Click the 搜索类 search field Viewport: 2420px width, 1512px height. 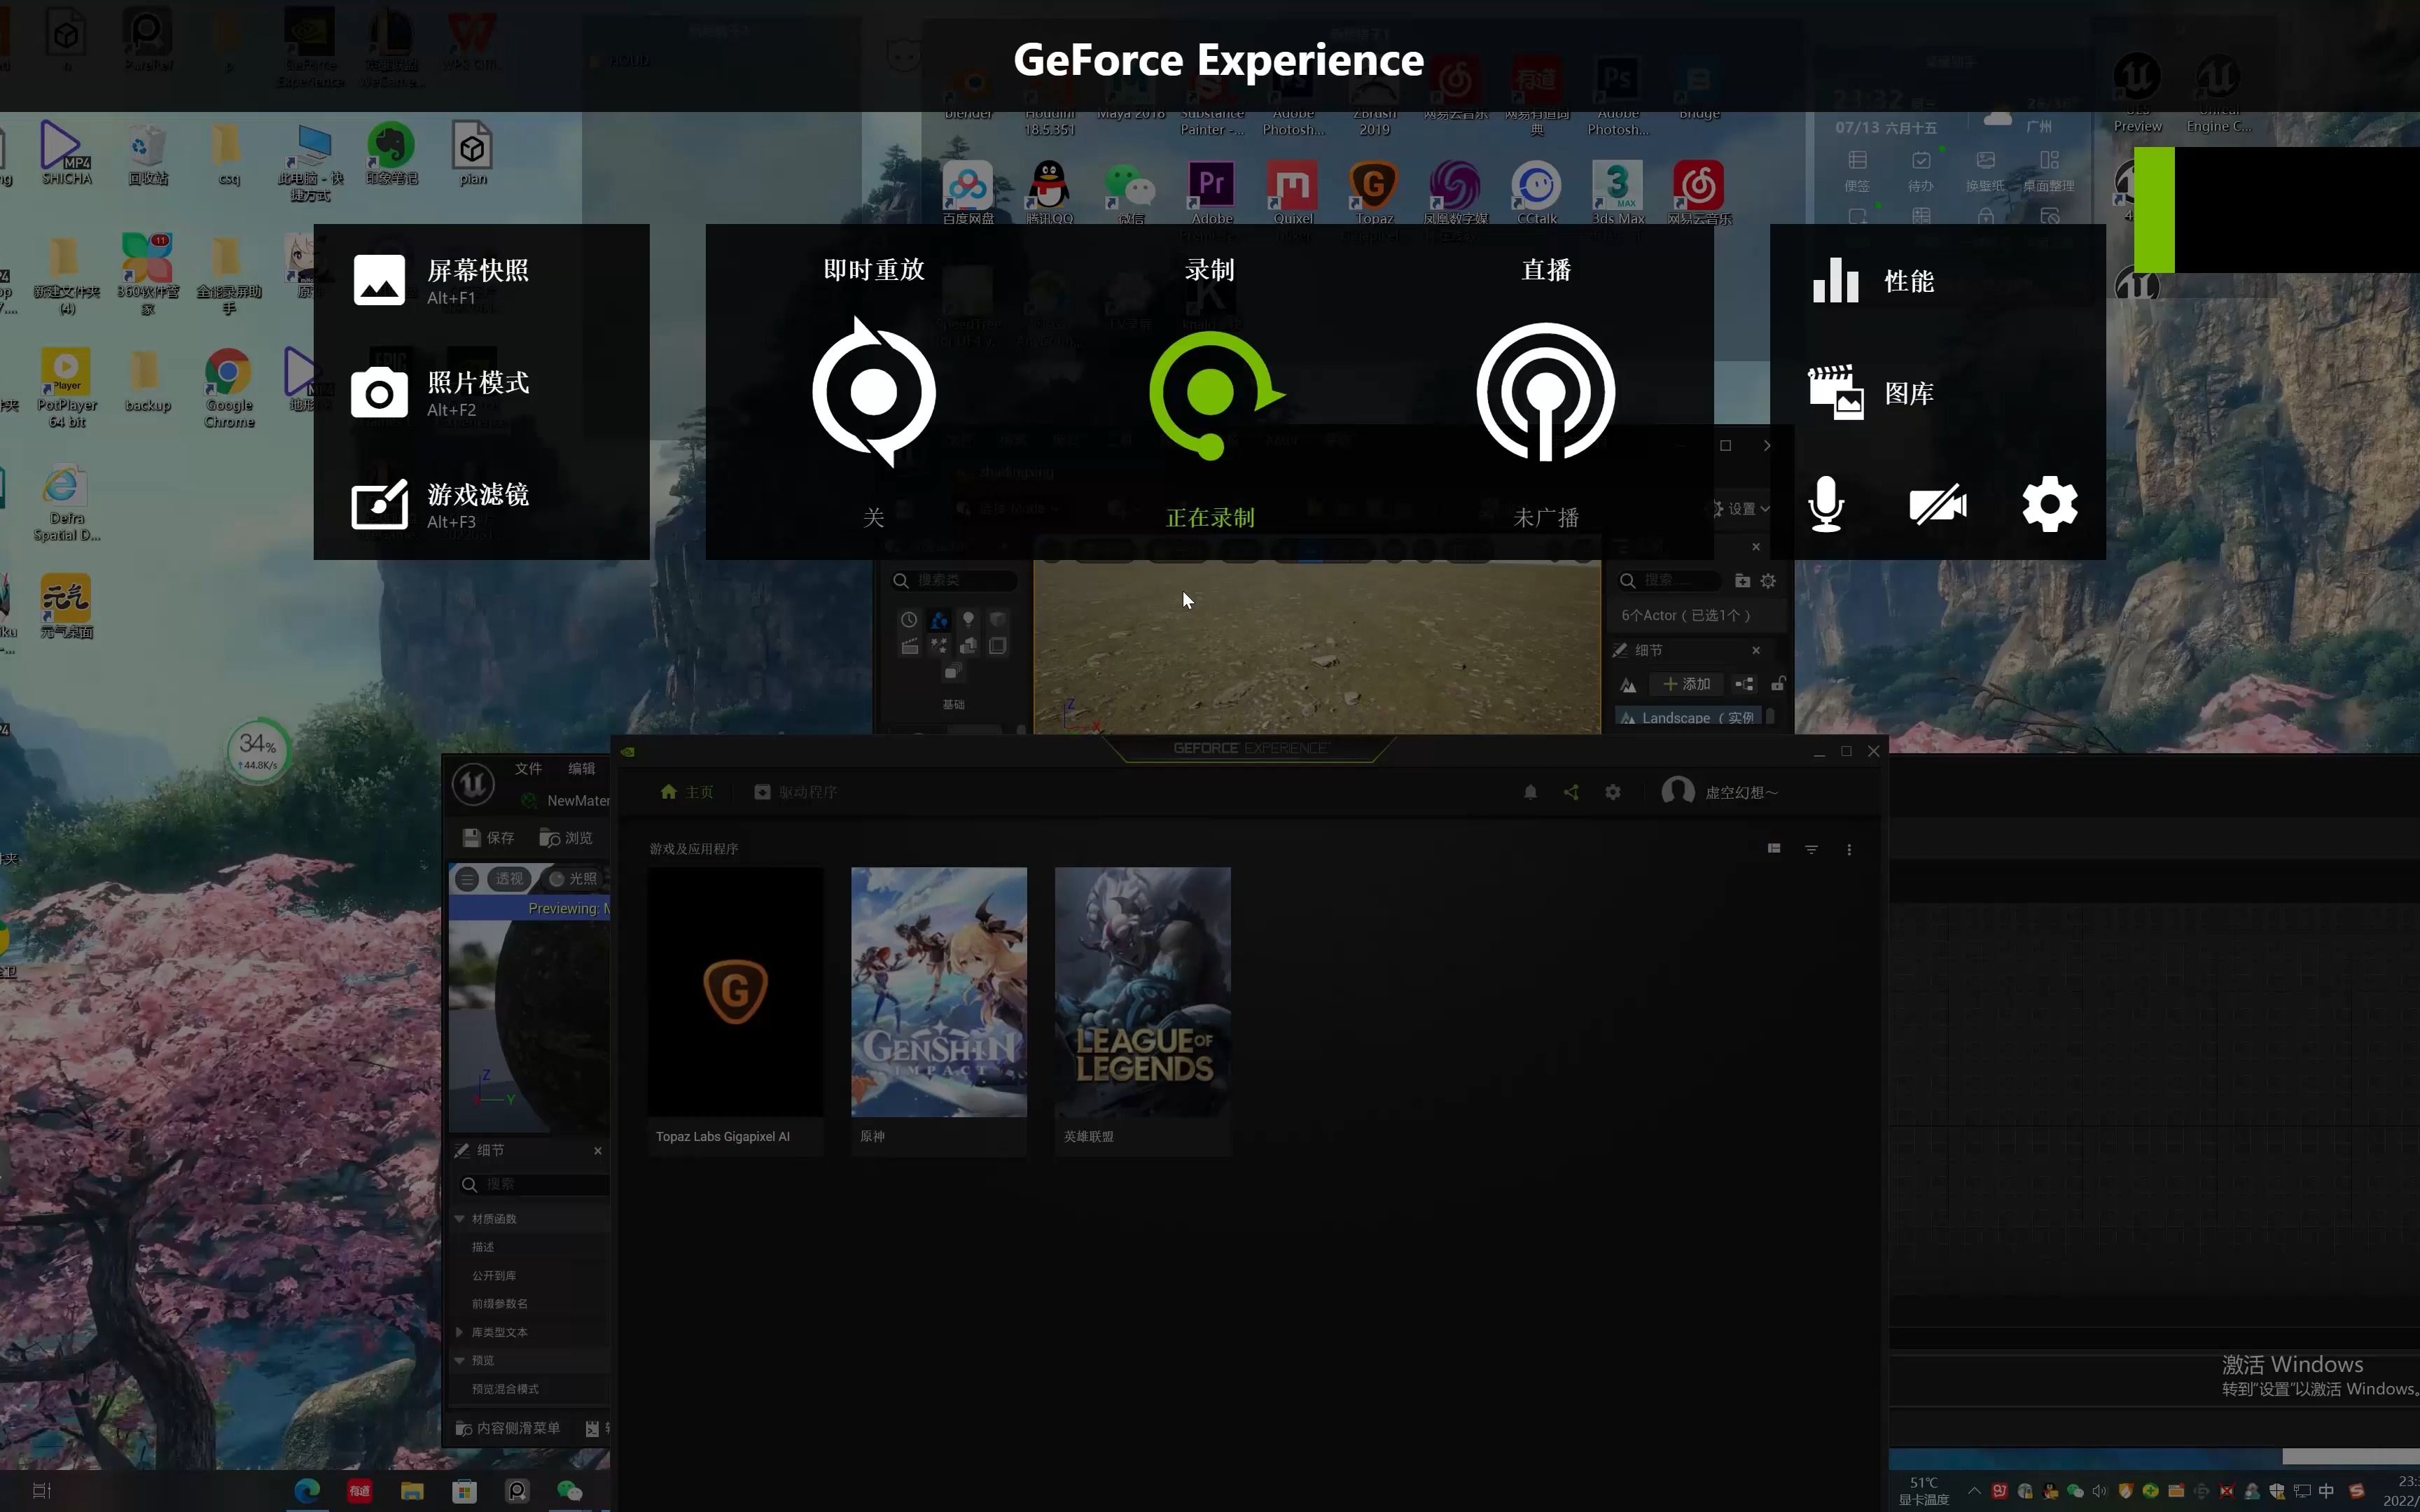[x=954, y=580]
